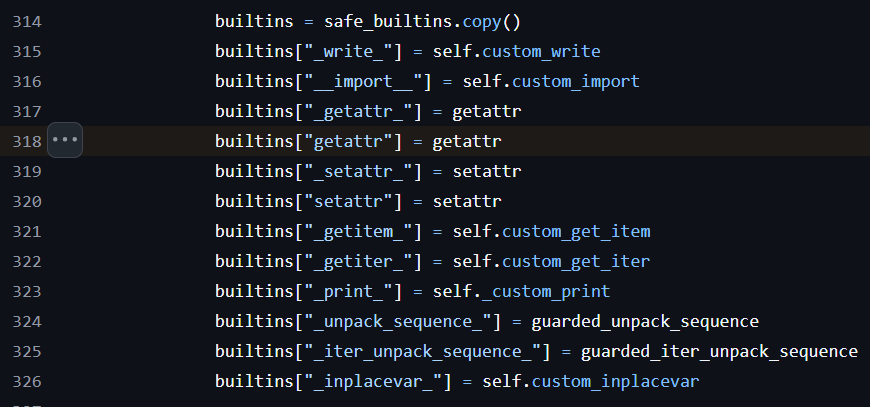Click guarded_iter_unpack_sequence on line 325
Viewport: 870px width, 407px height.
719,351
